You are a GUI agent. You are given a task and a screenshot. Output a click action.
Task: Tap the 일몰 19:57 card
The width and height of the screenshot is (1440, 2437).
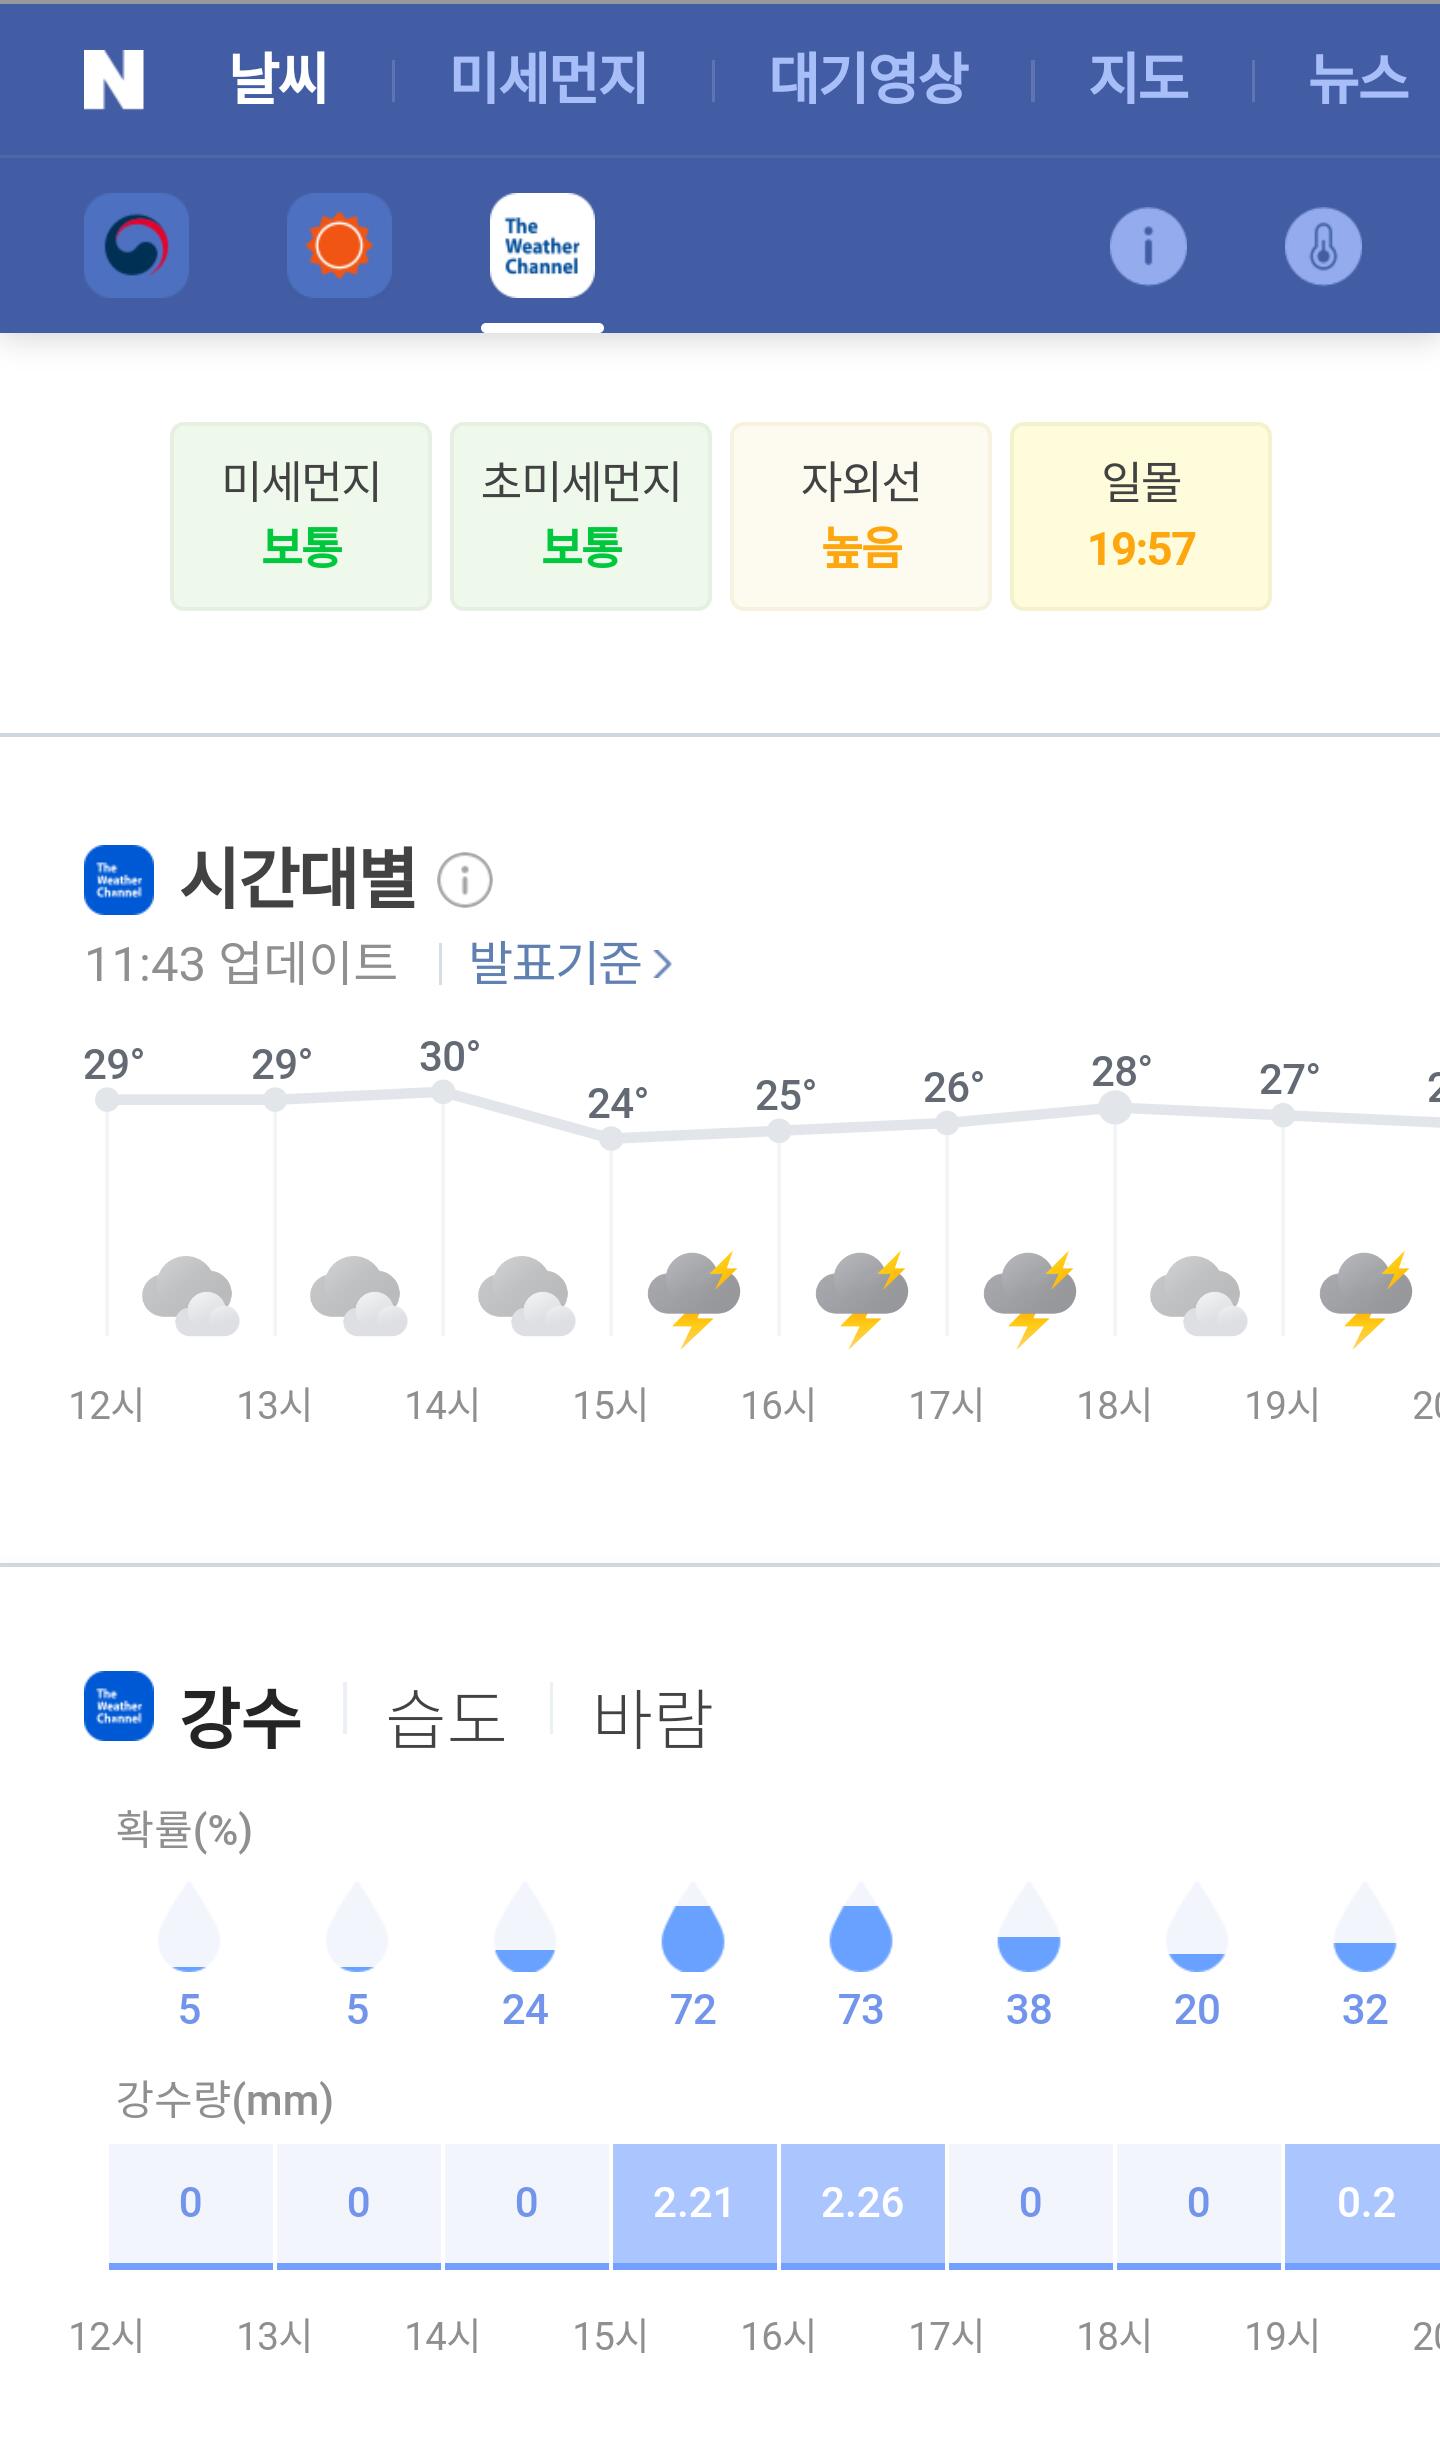1141,516
